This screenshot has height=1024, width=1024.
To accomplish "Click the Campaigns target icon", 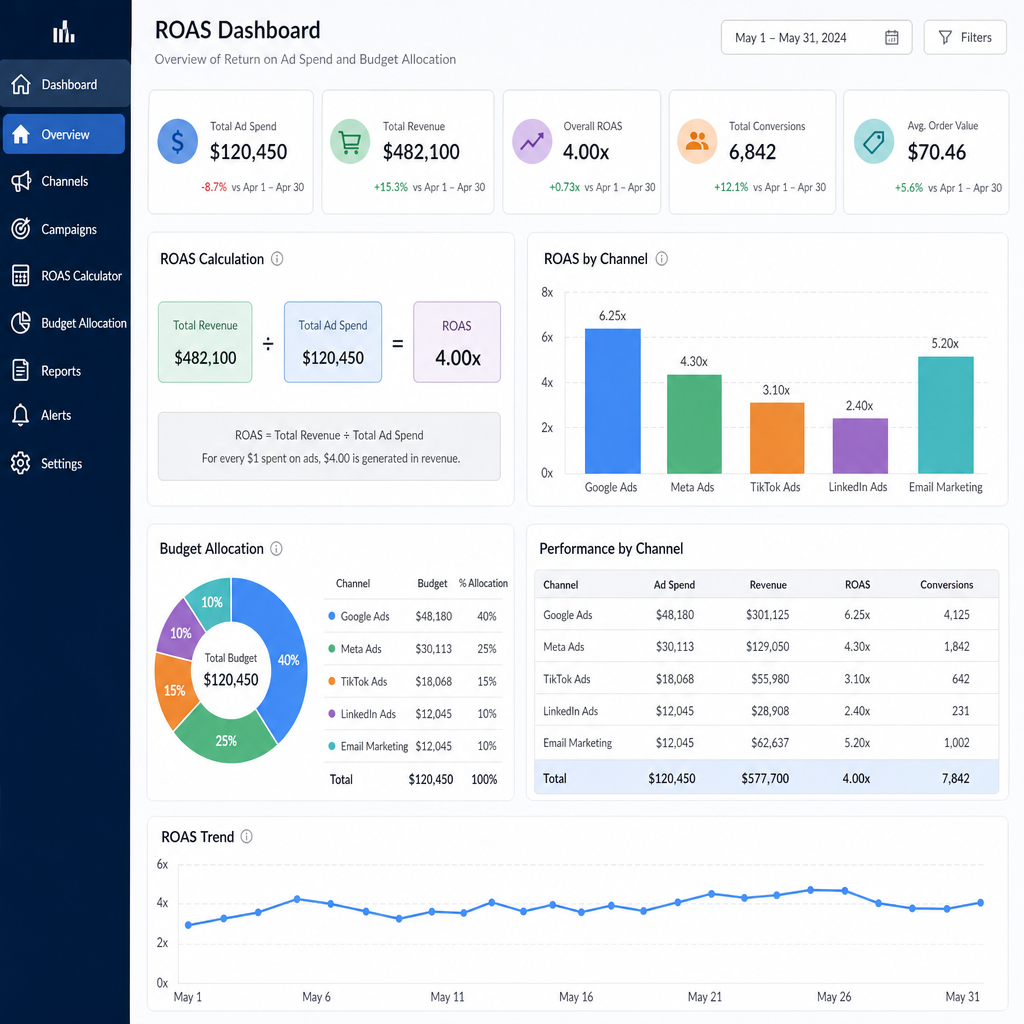I will coord(21,229).
